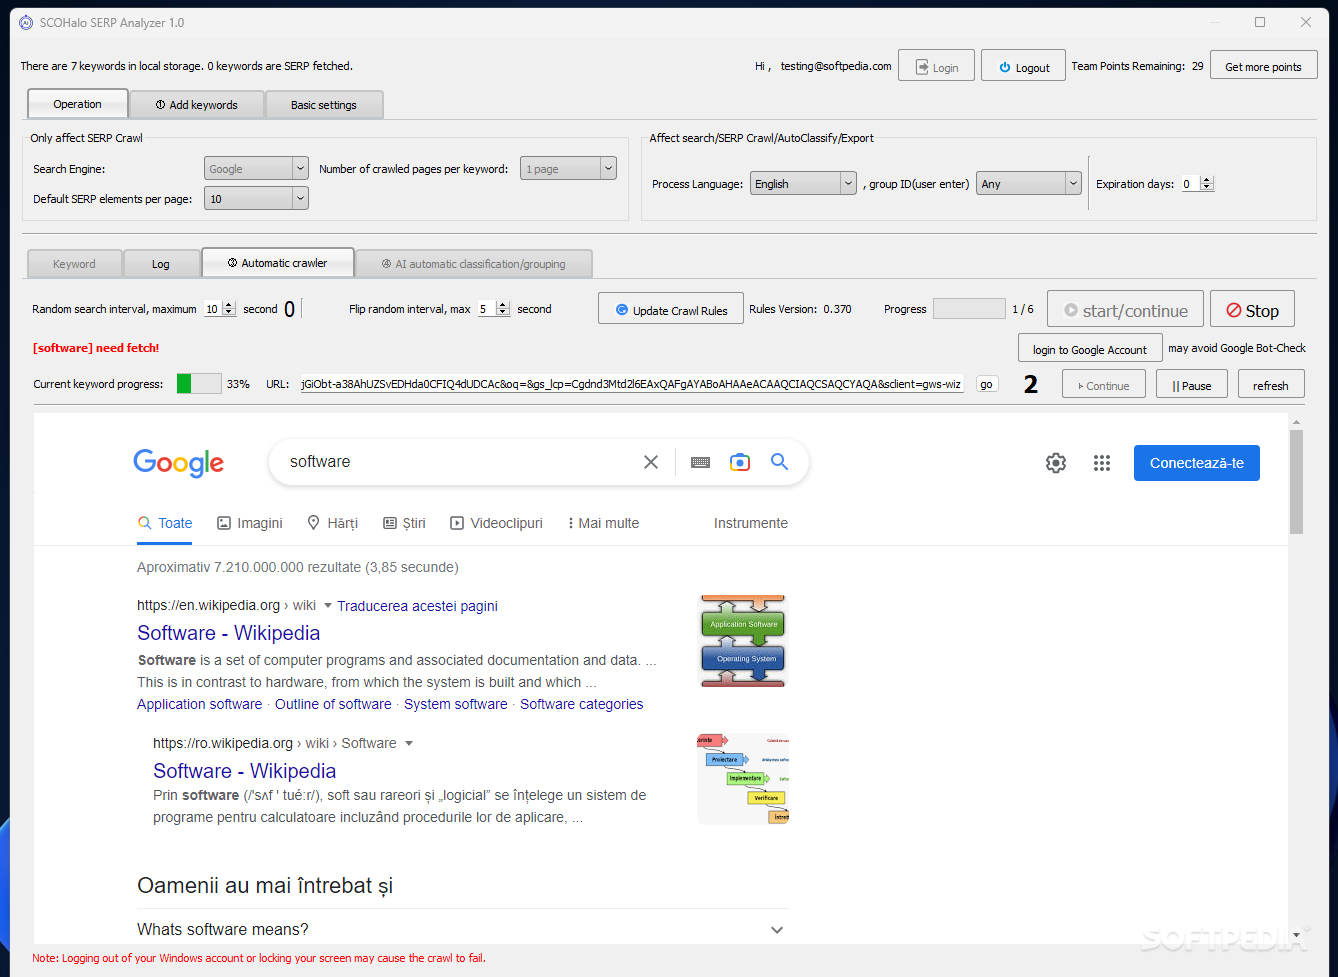Image resolution: width=1338 pixels, height=977 pixels.
Task: Click the Google search text field
Action: click(460, 462)
